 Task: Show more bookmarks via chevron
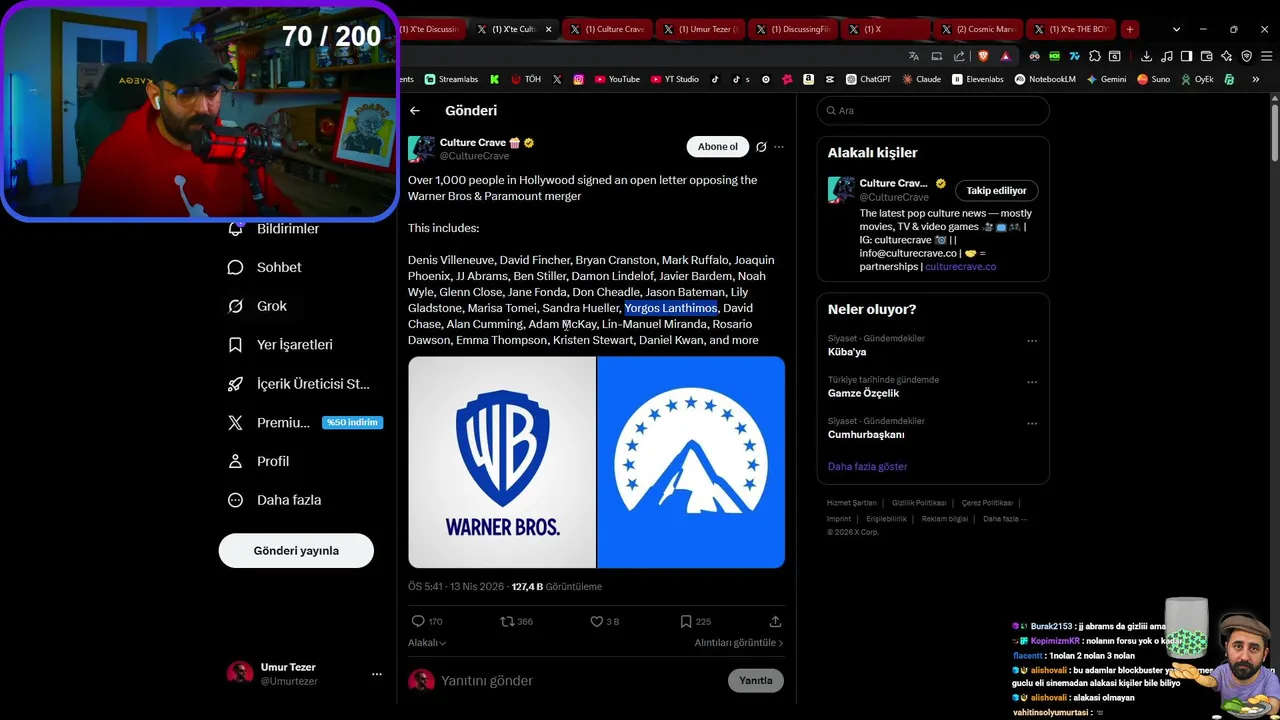(x=1256, y=79)
